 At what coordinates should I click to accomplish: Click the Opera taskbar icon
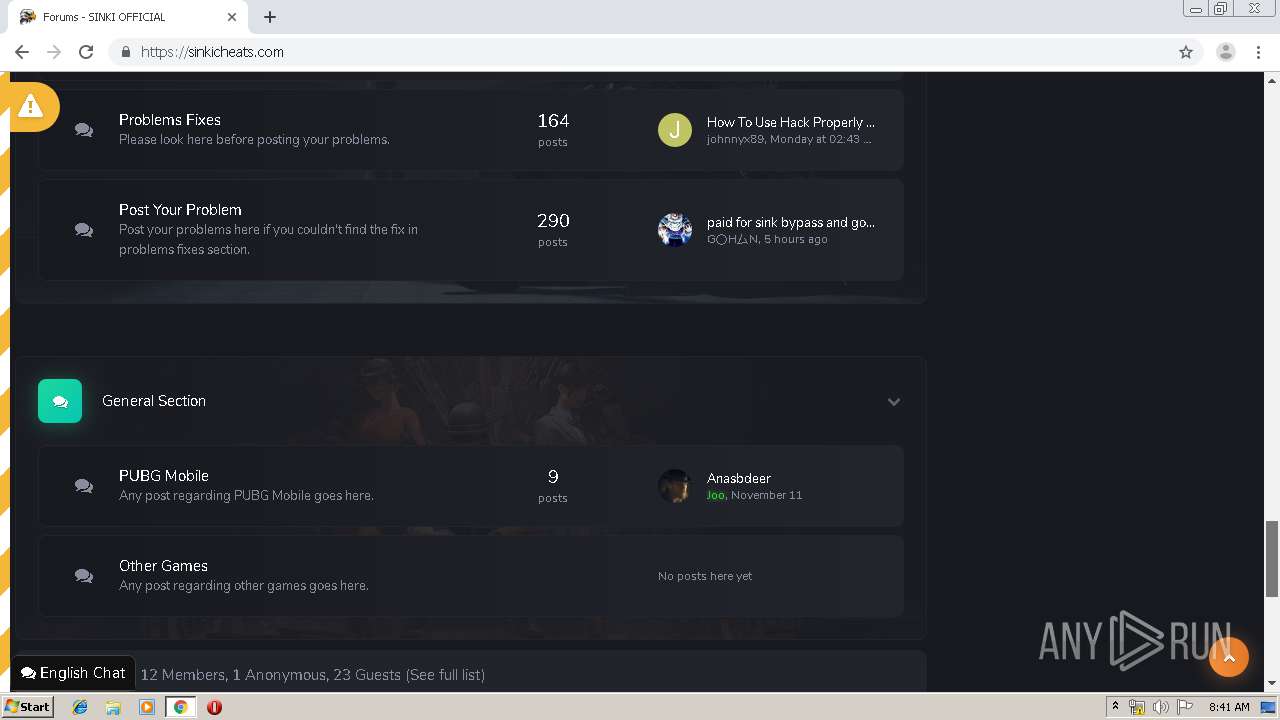214,707
